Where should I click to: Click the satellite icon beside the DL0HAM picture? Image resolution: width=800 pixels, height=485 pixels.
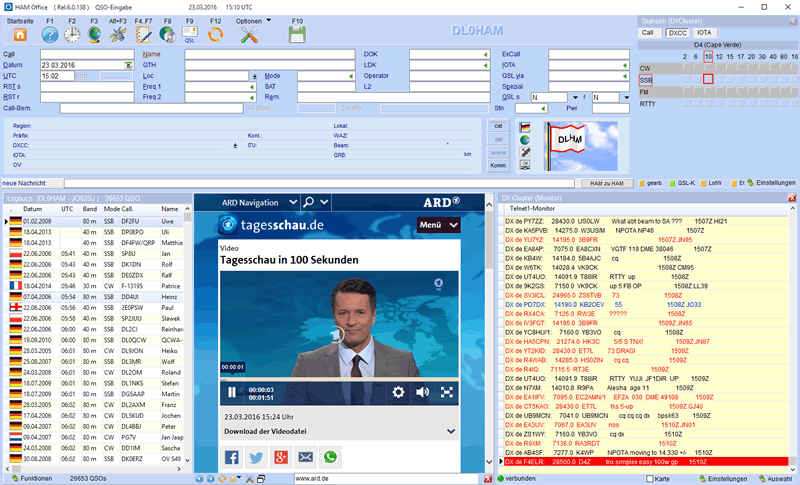525,152
